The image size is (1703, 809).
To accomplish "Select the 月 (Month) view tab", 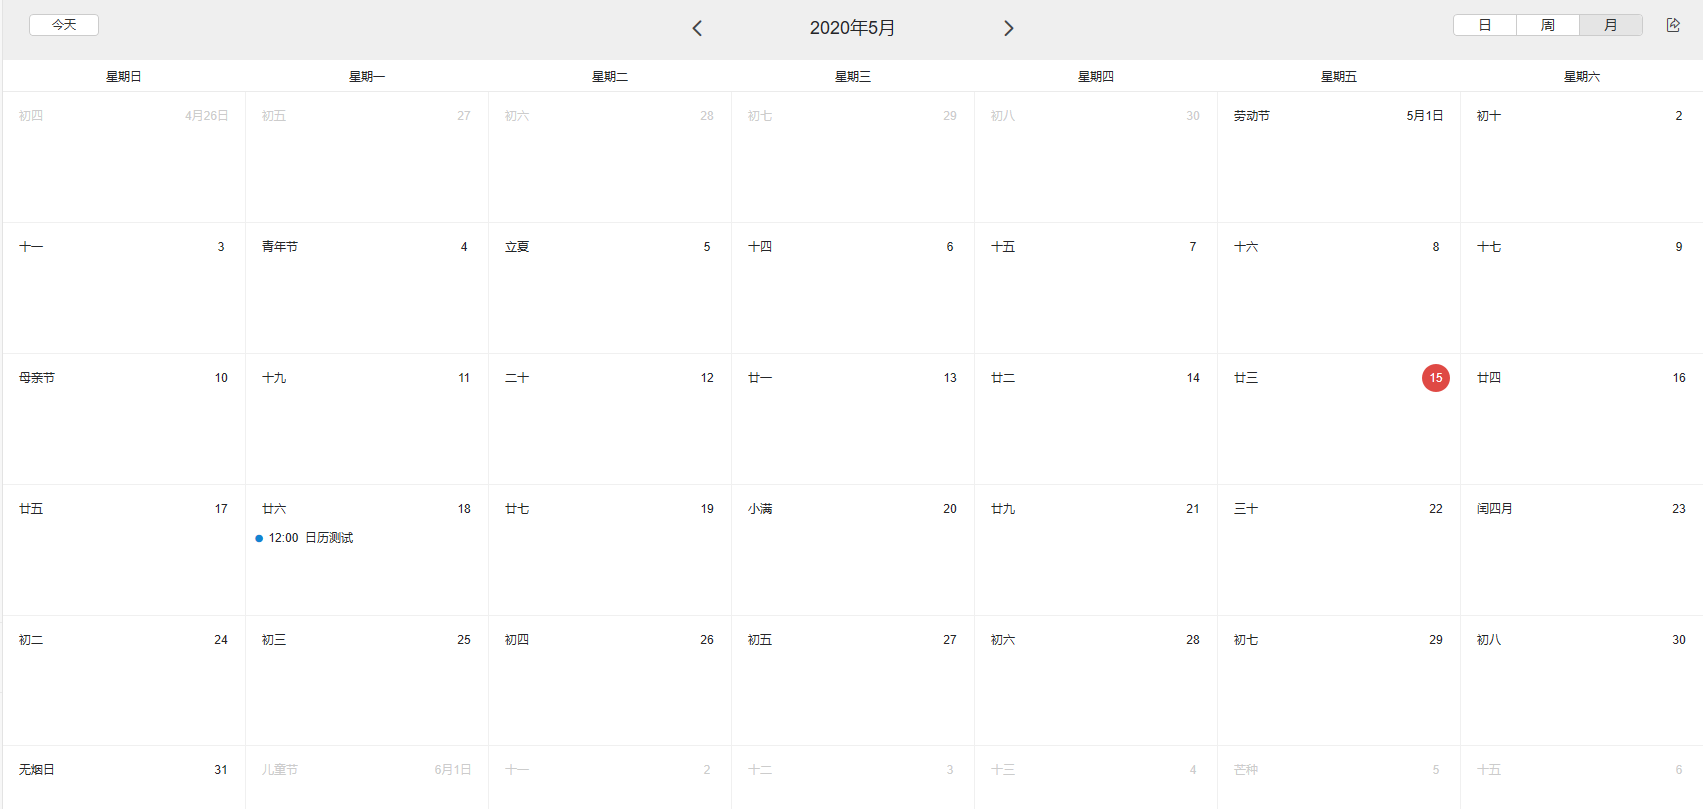I will [x=1610, y=25].
